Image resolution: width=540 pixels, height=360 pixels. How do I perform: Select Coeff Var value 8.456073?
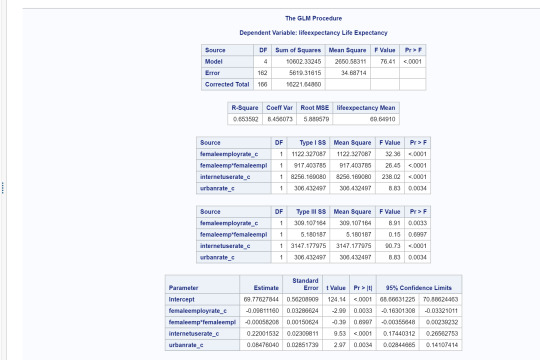280,119
